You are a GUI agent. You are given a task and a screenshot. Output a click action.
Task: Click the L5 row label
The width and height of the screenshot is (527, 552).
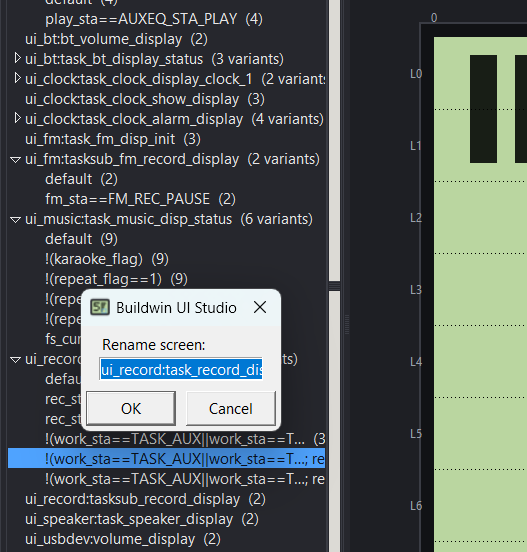pyautogui.click(x=416, y=434)
